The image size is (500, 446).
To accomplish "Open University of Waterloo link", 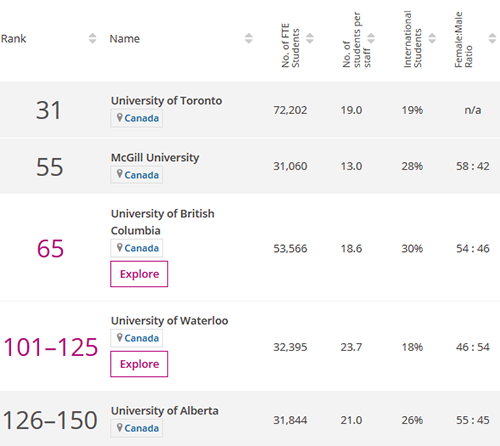I will point(169,321).
